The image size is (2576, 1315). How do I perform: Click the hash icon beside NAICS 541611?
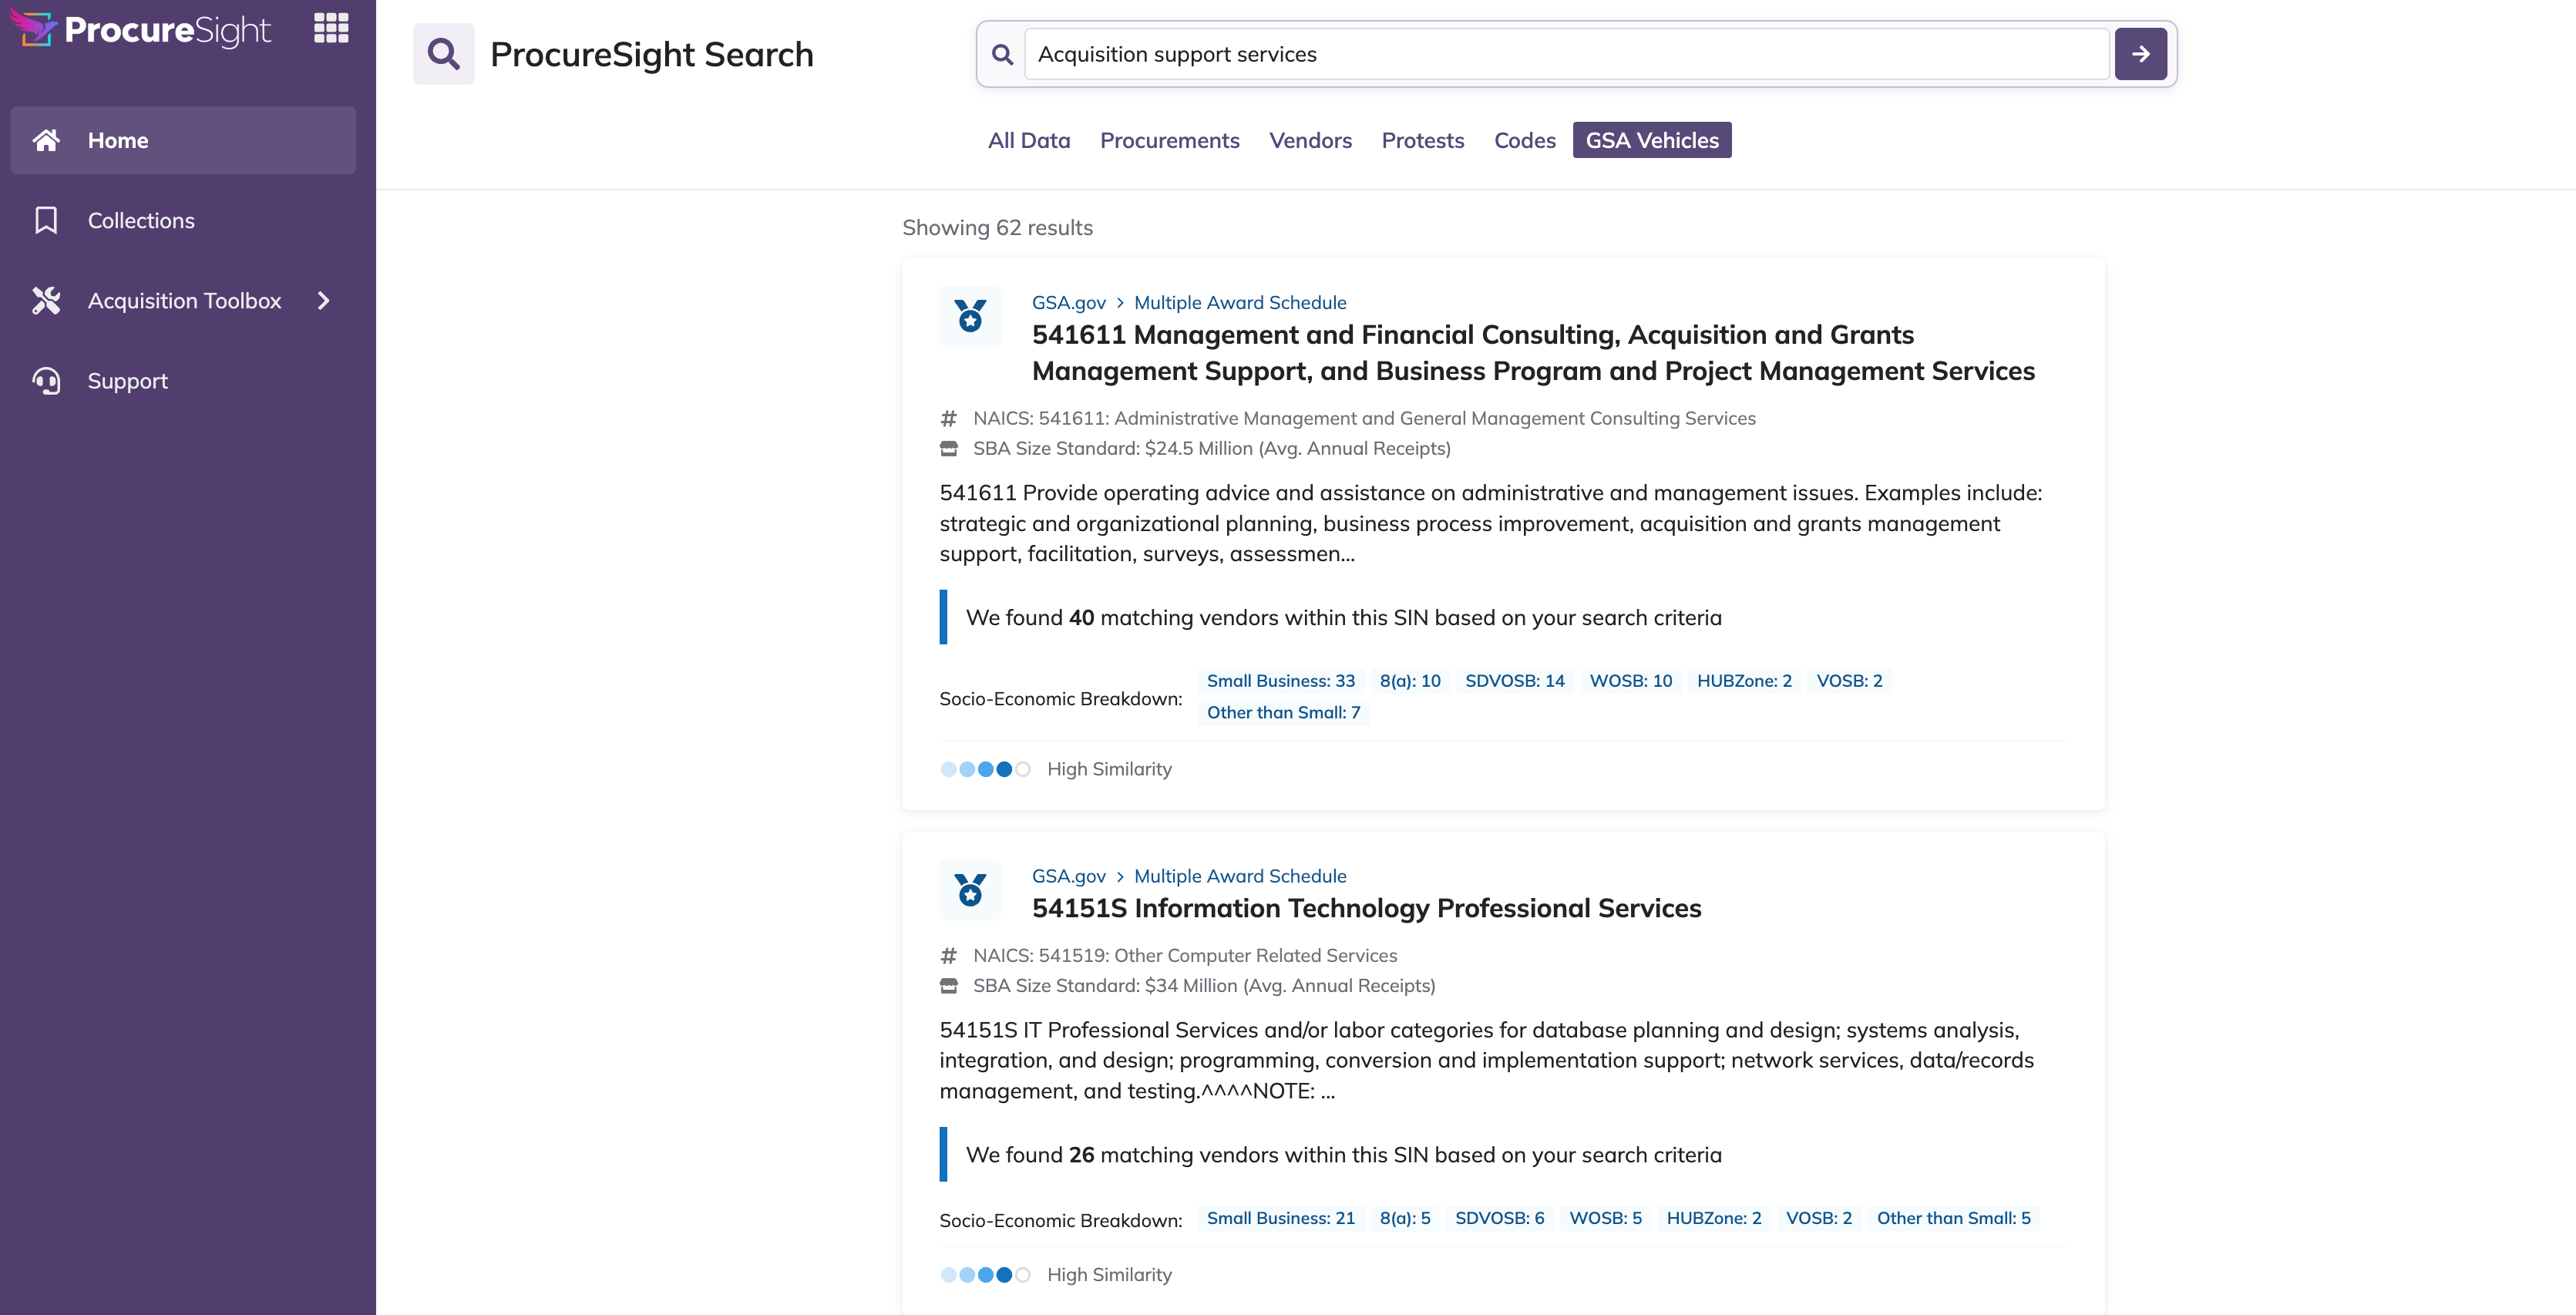[949, 418]
